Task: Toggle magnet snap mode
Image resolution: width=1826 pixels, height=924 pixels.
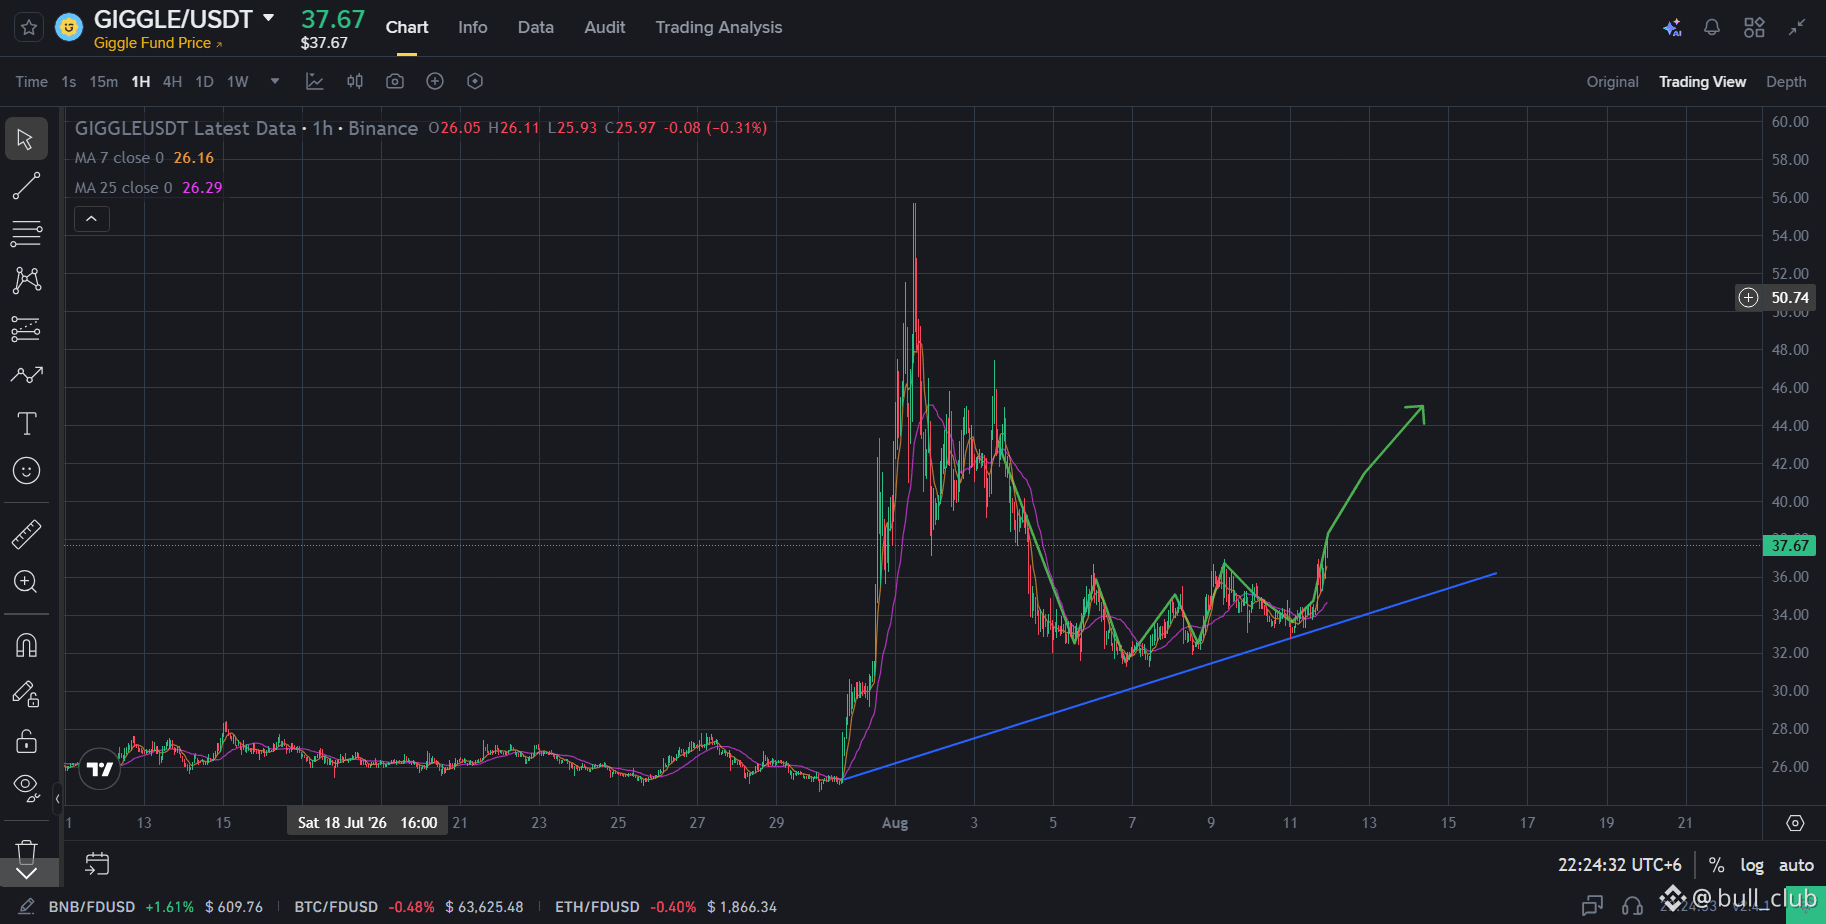Action: tap(26, 646)
